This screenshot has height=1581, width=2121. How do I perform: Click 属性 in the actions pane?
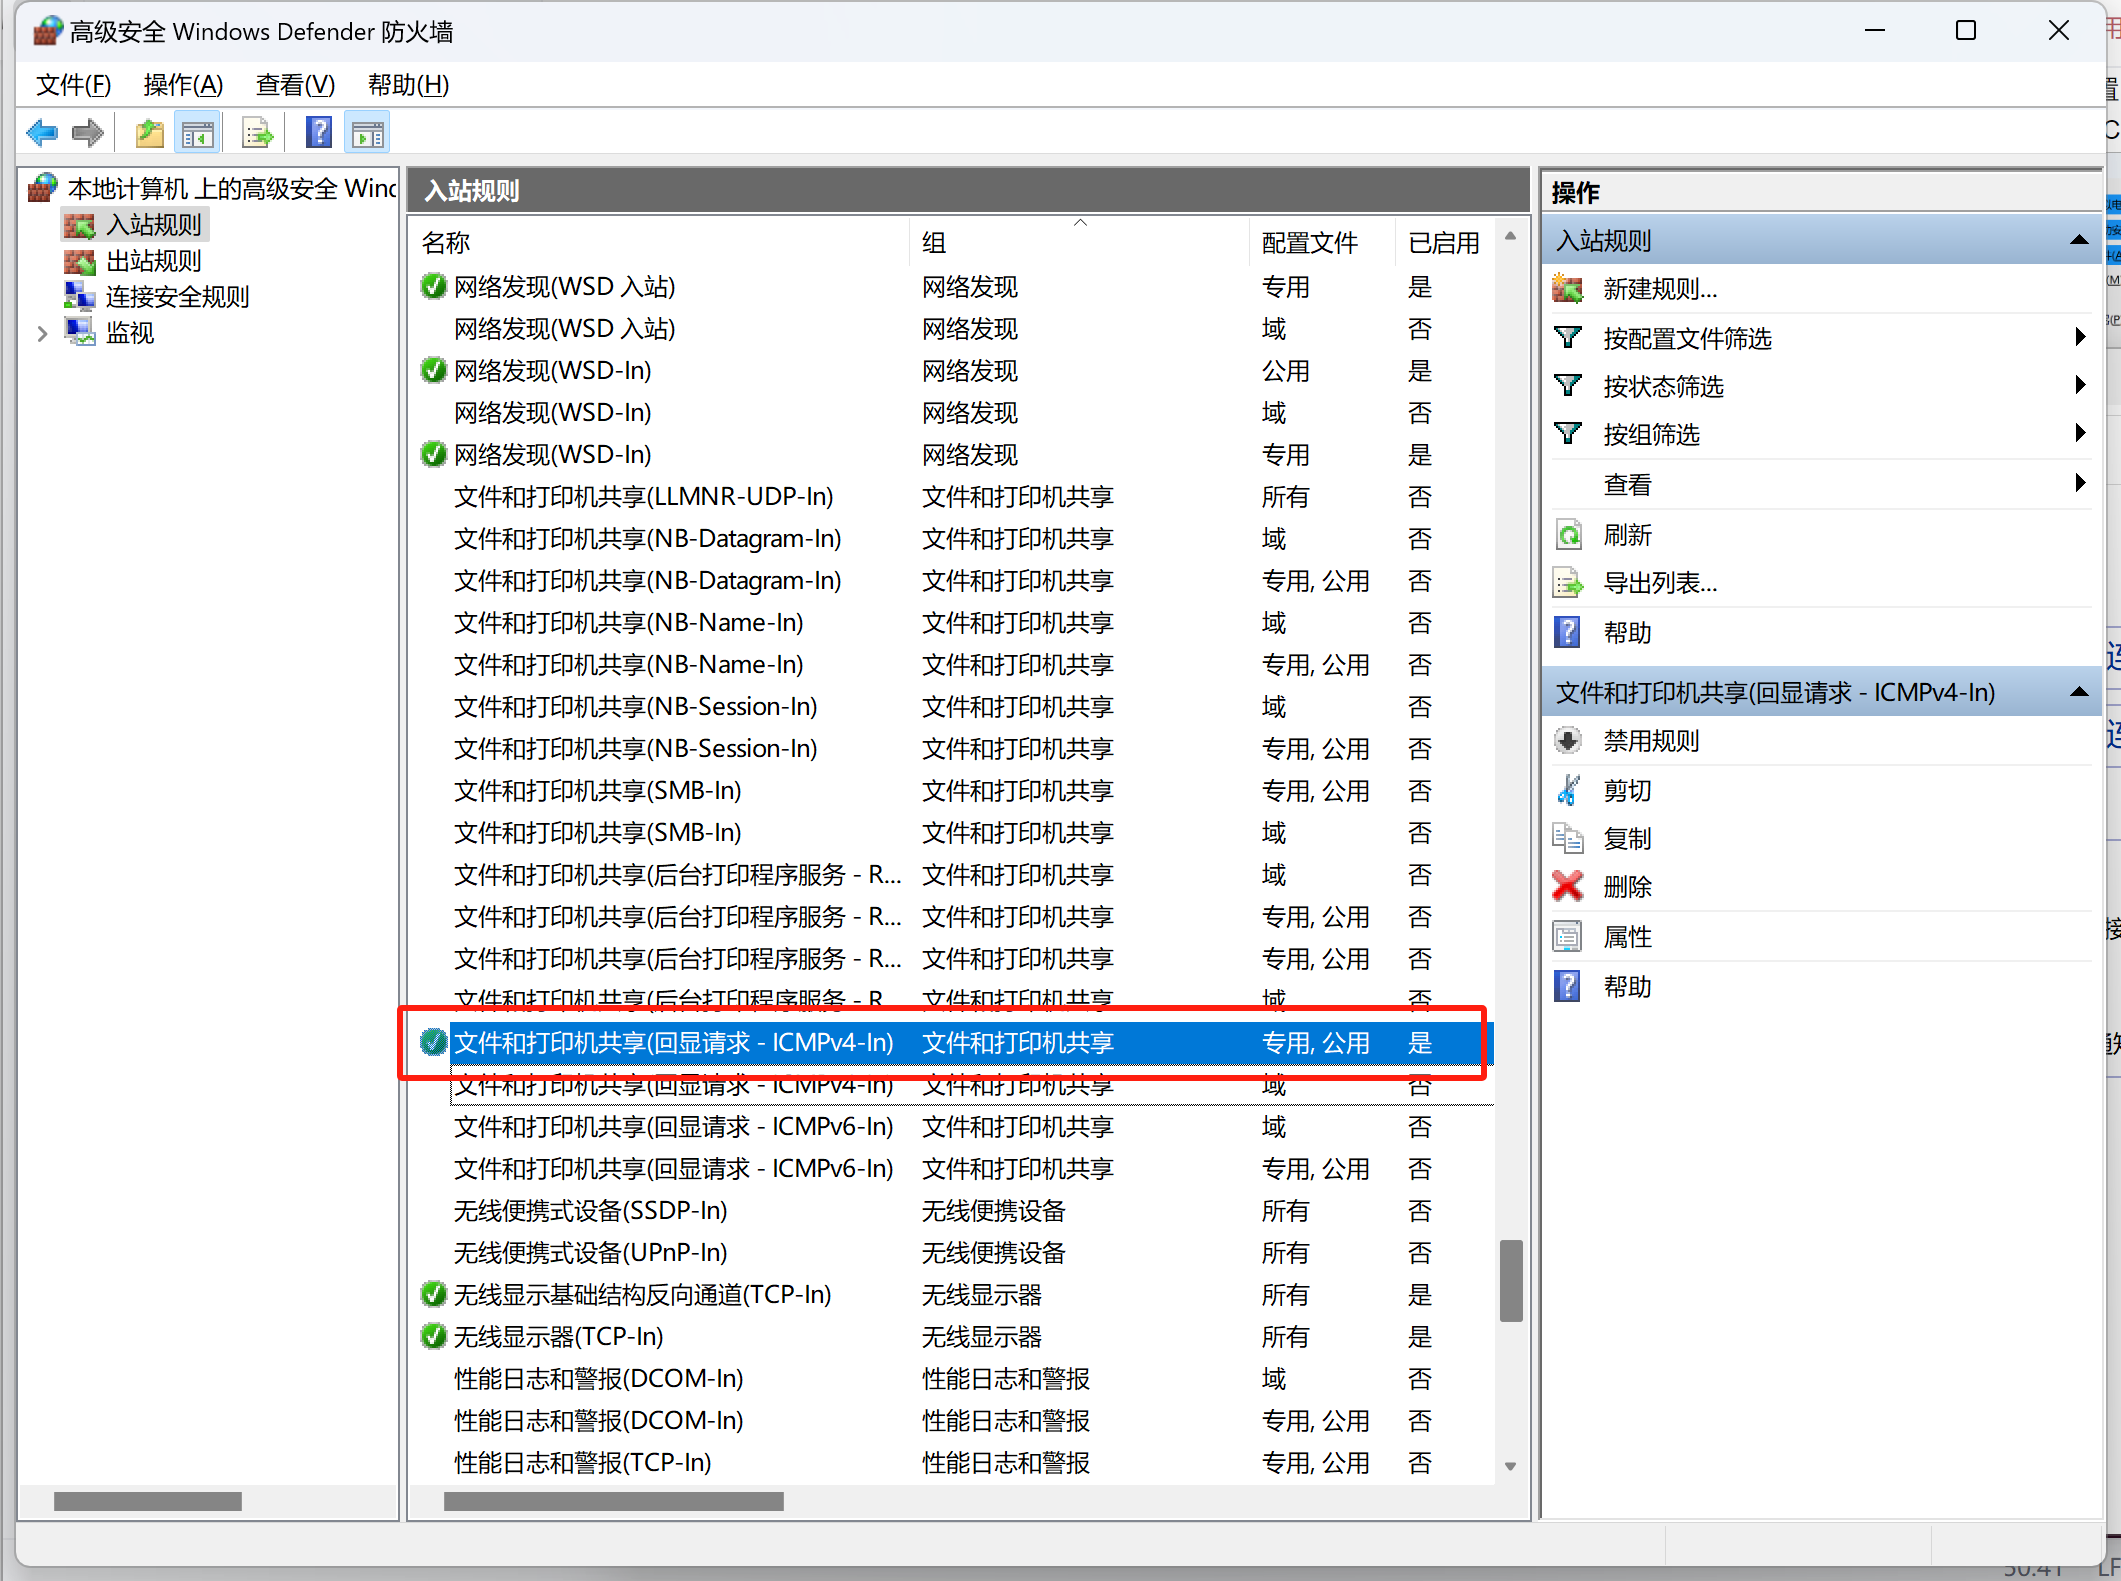[1627, 937]
